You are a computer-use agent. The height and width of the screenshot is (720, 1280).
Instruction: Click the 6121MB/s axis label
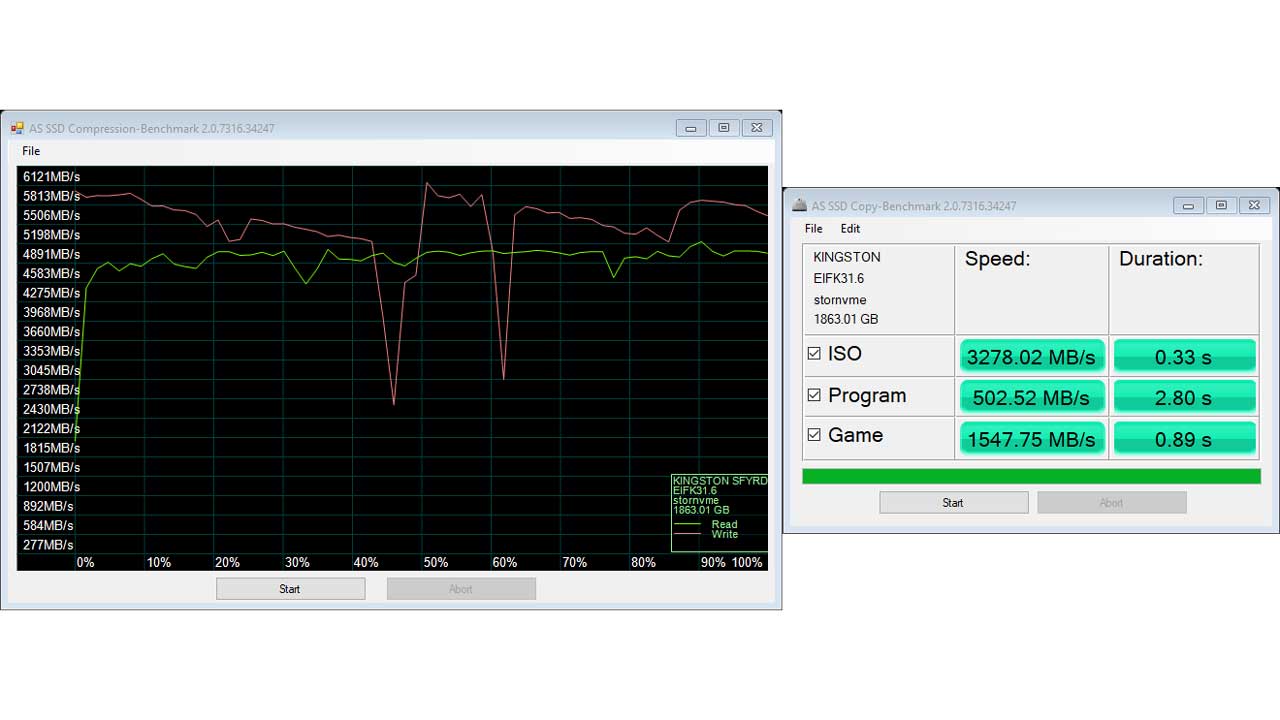[51, 177]
